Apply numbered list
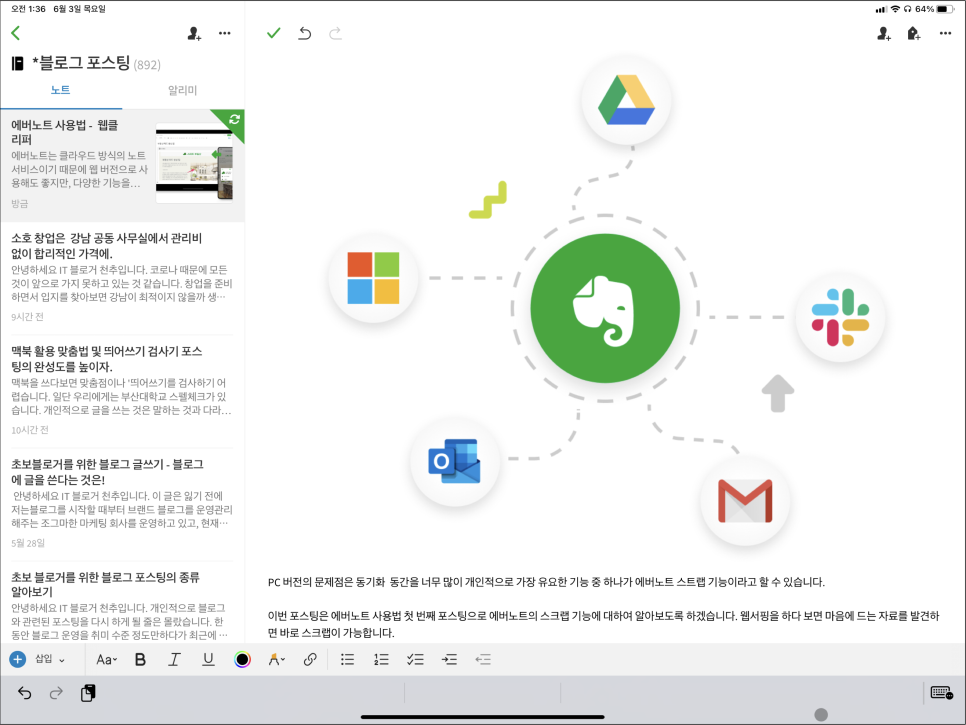 click(381, 660)
